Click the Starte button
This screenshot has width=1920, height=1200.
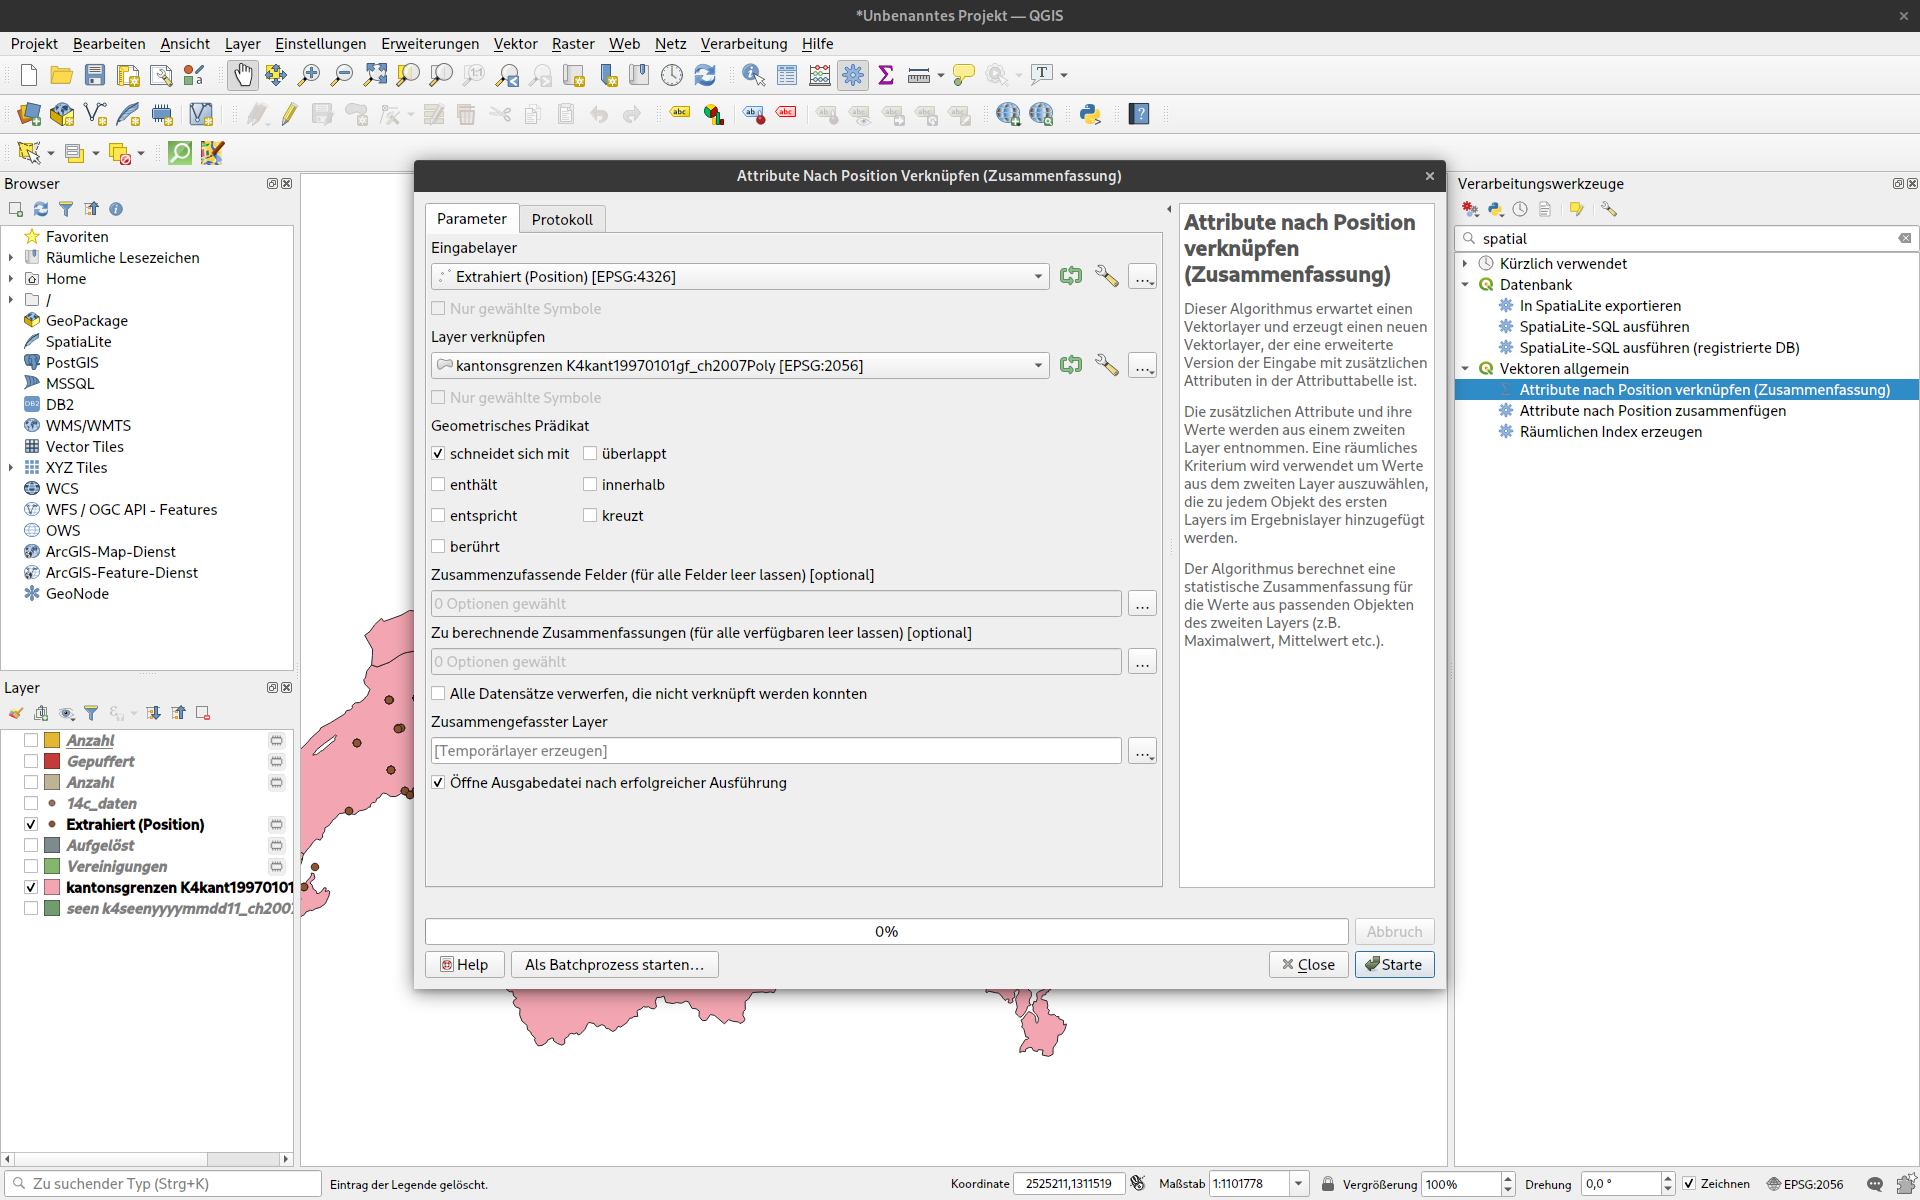1394,964
